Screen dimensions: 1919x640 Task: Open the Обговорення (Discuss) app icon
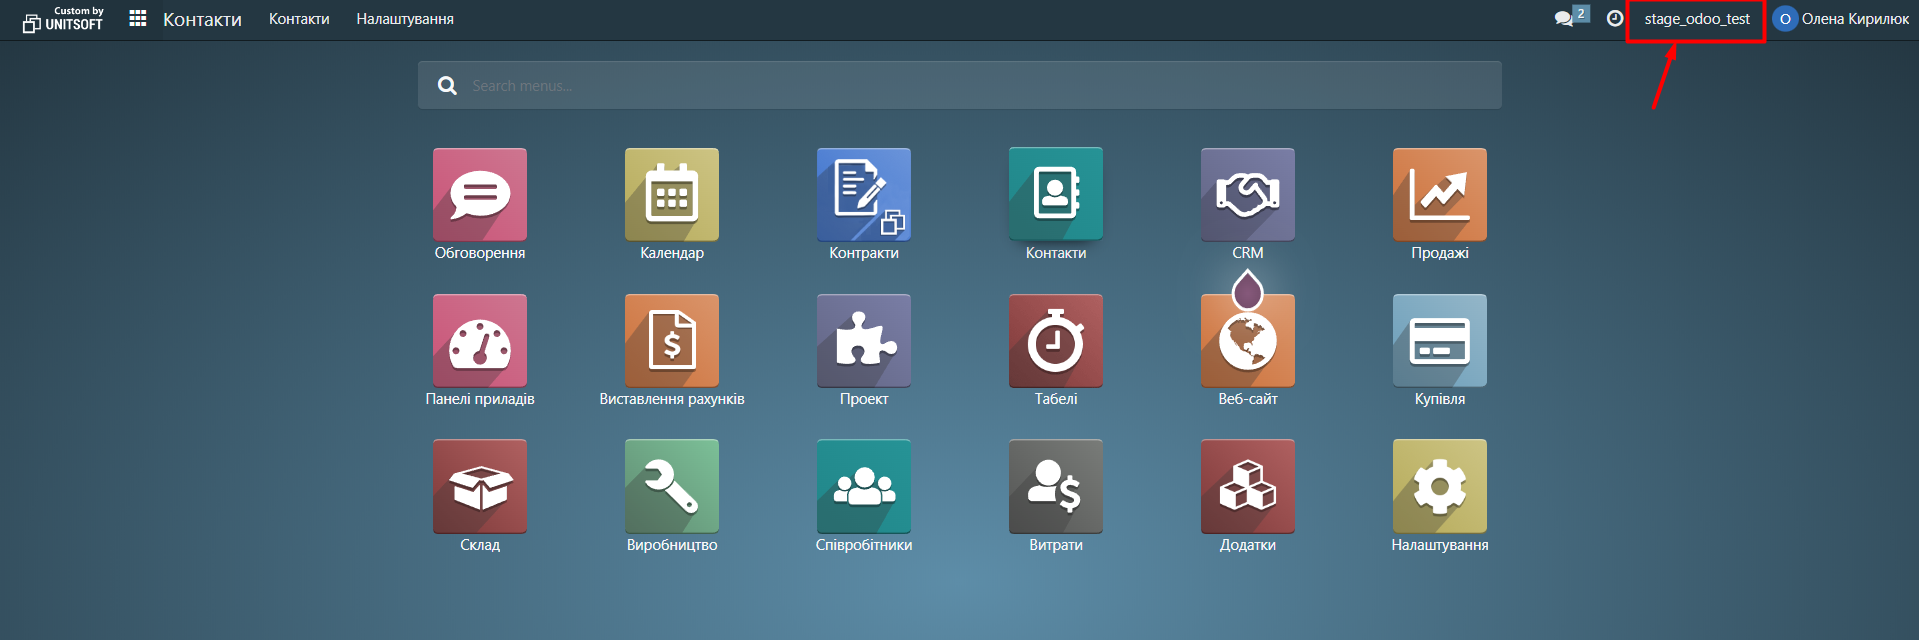[479, 195]
